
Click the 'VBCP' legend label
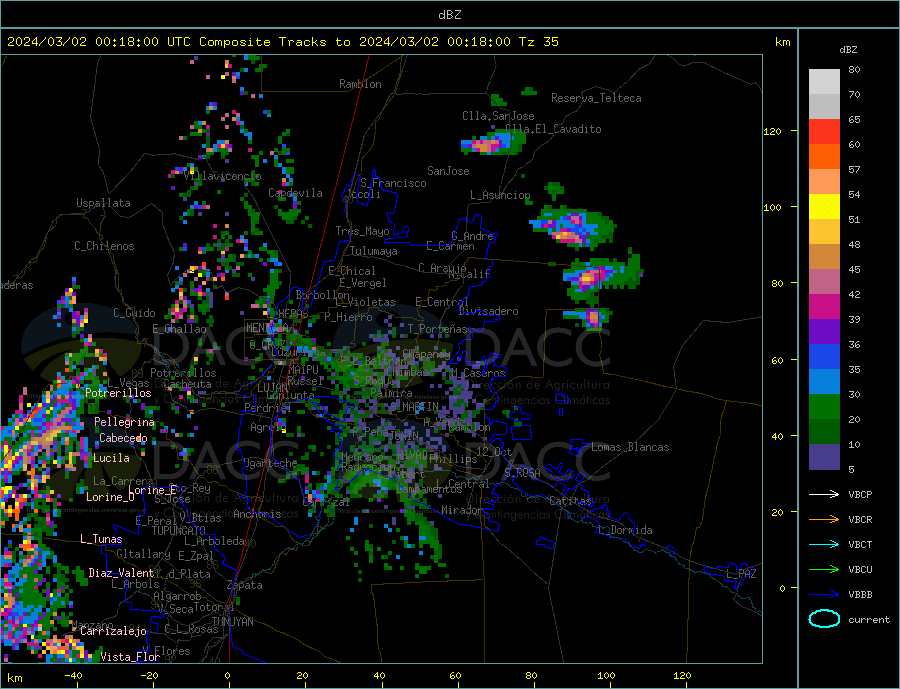(860, 494)
